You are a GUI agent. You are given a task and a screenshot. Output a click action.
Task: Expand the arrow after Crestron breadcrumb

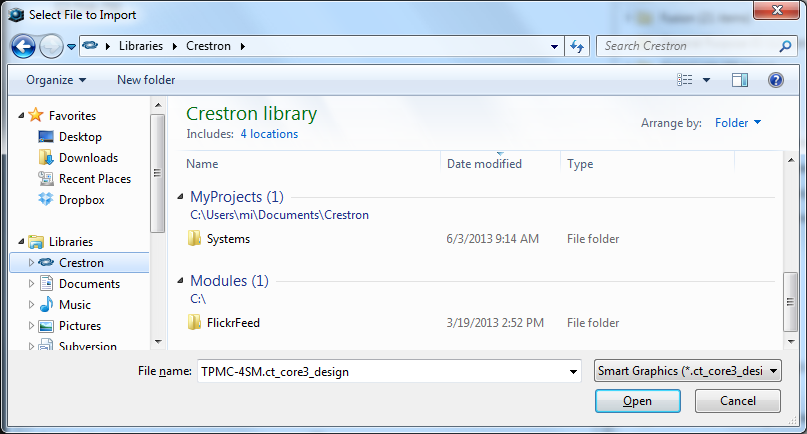242,46
